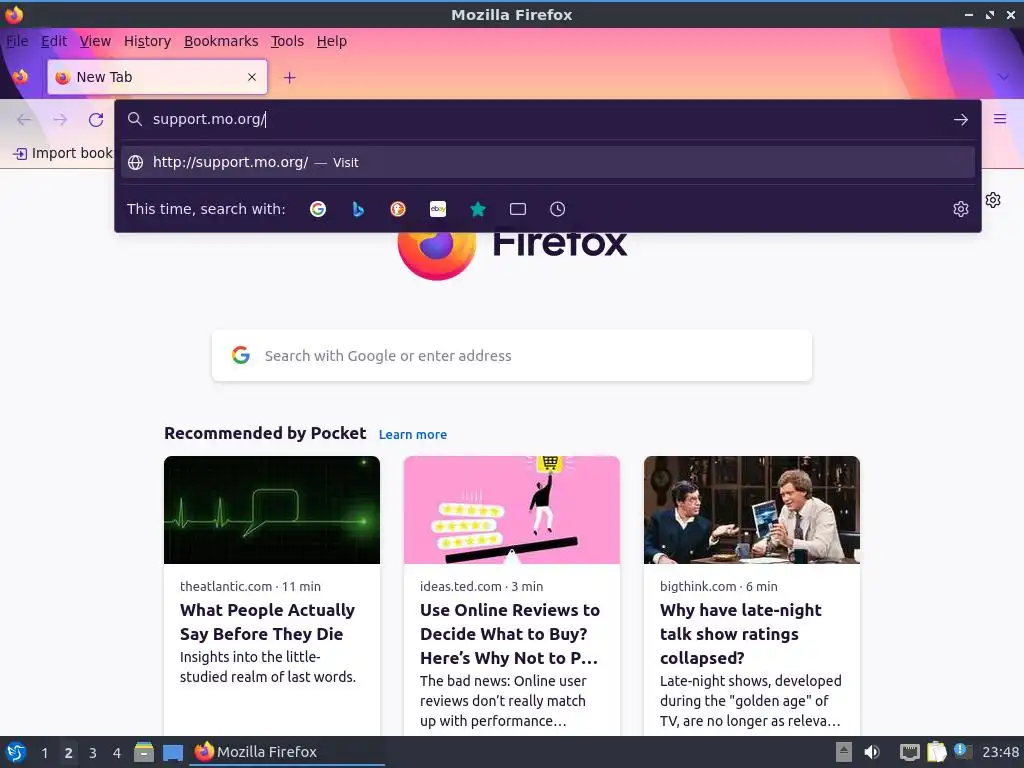
Task: Open the Firefox application hamburger menu
Action: click(x=1000, y=119)
